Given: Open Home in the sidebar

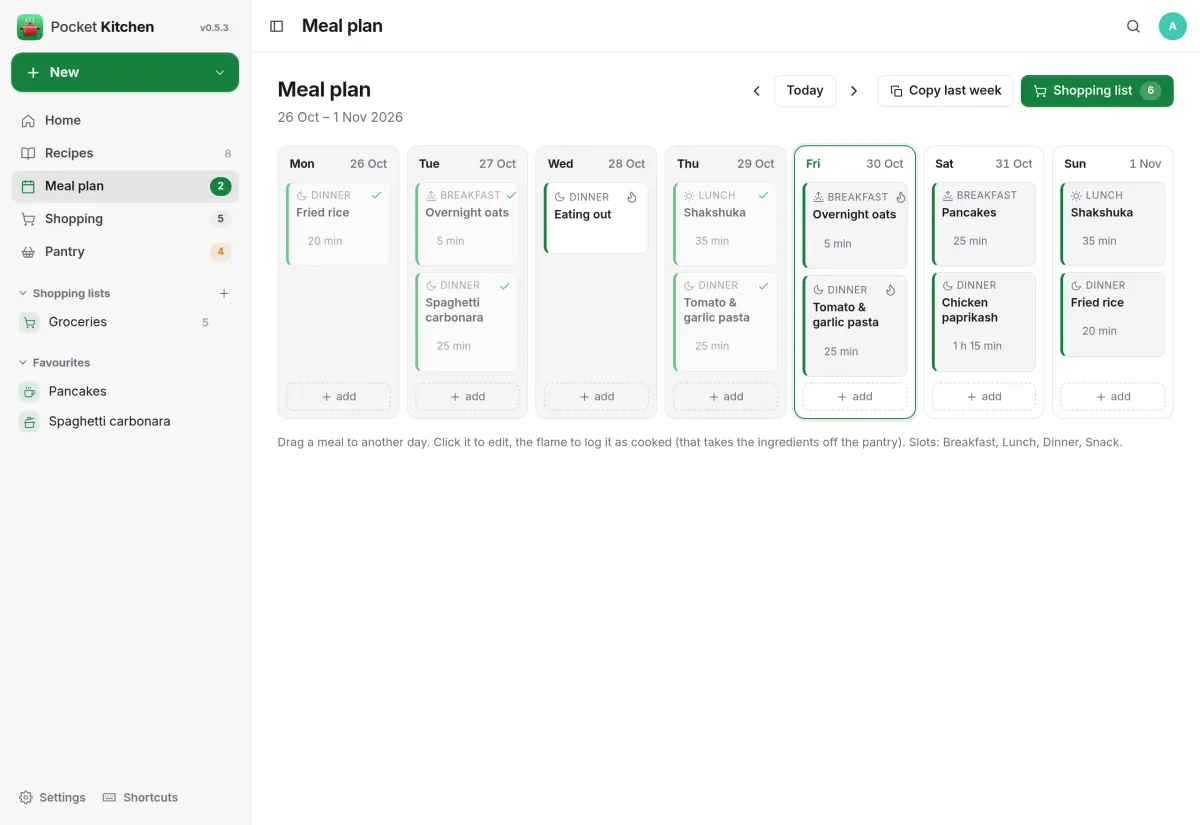Looking at the screenshot, I should tap(125, 120).
